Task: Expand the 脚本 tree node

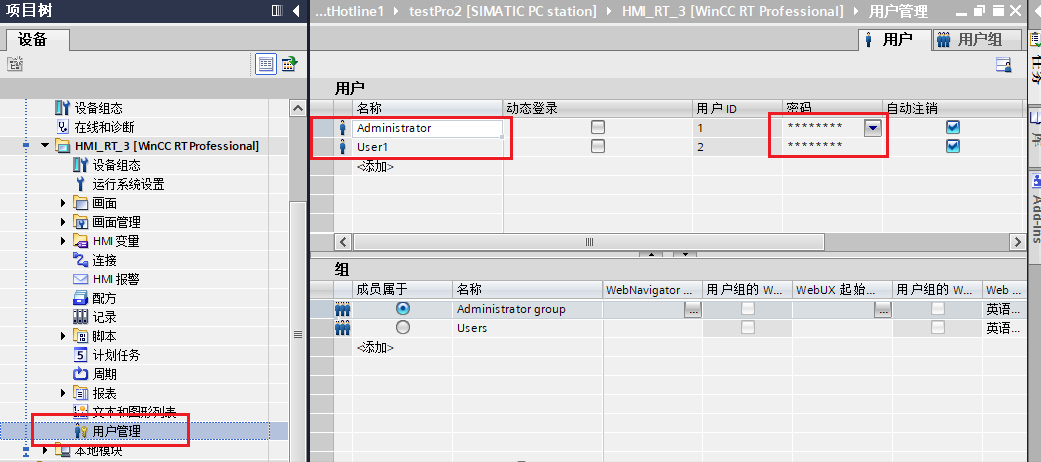Action: tap(64, 337)
